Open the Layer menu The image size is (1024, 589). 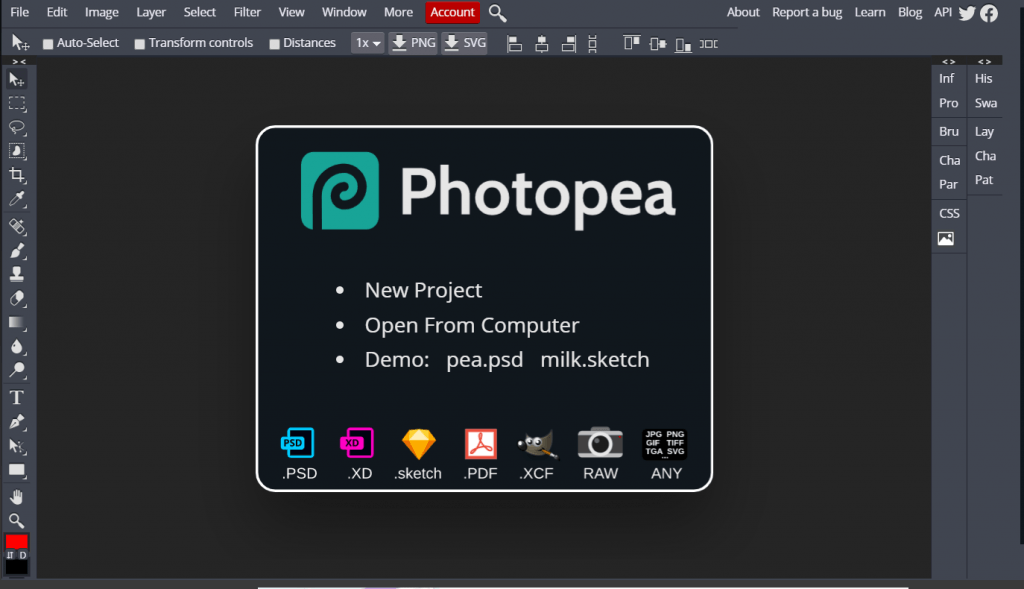151,12
